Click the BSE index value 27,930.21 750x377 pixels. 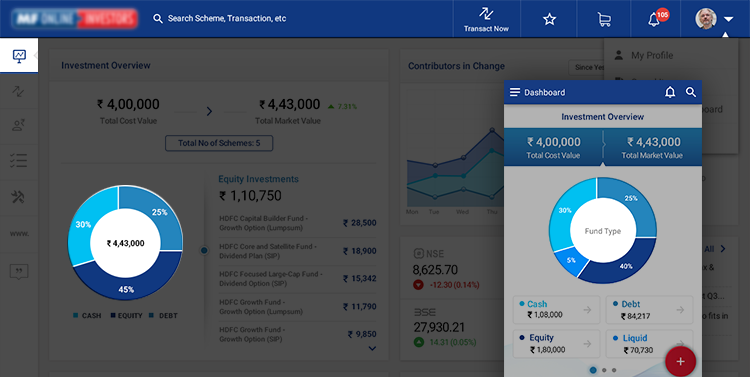pos(439,328)
